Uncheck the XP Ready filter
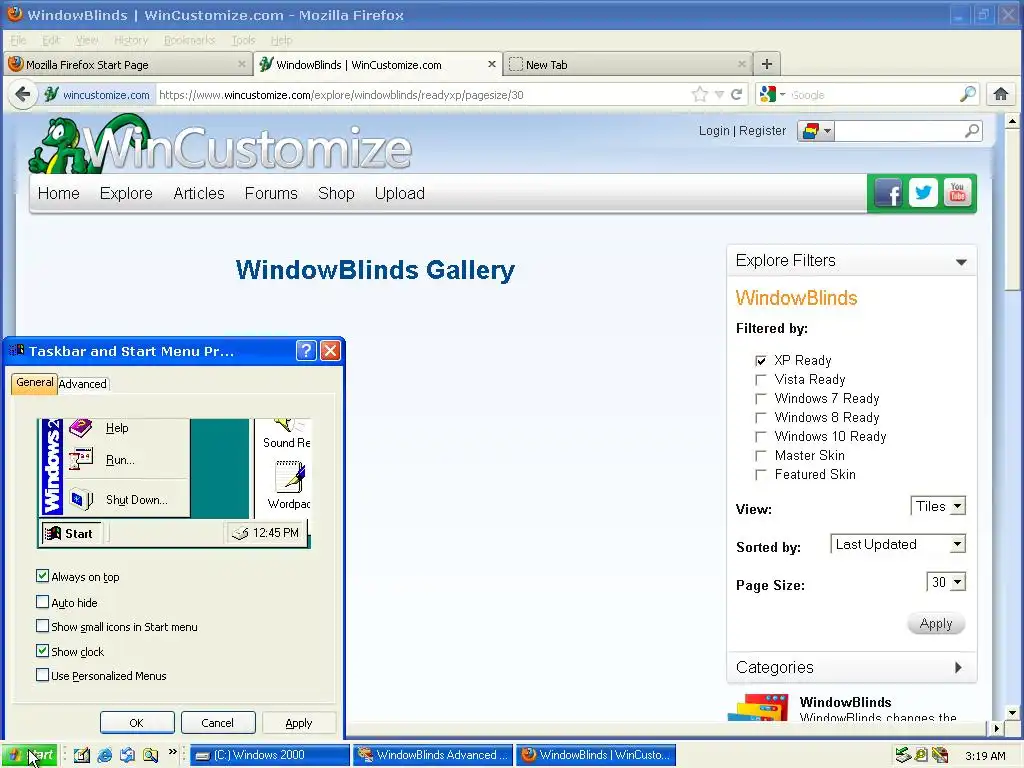The width and height of the screenshot is (1024, 768). tap(761, 360)
